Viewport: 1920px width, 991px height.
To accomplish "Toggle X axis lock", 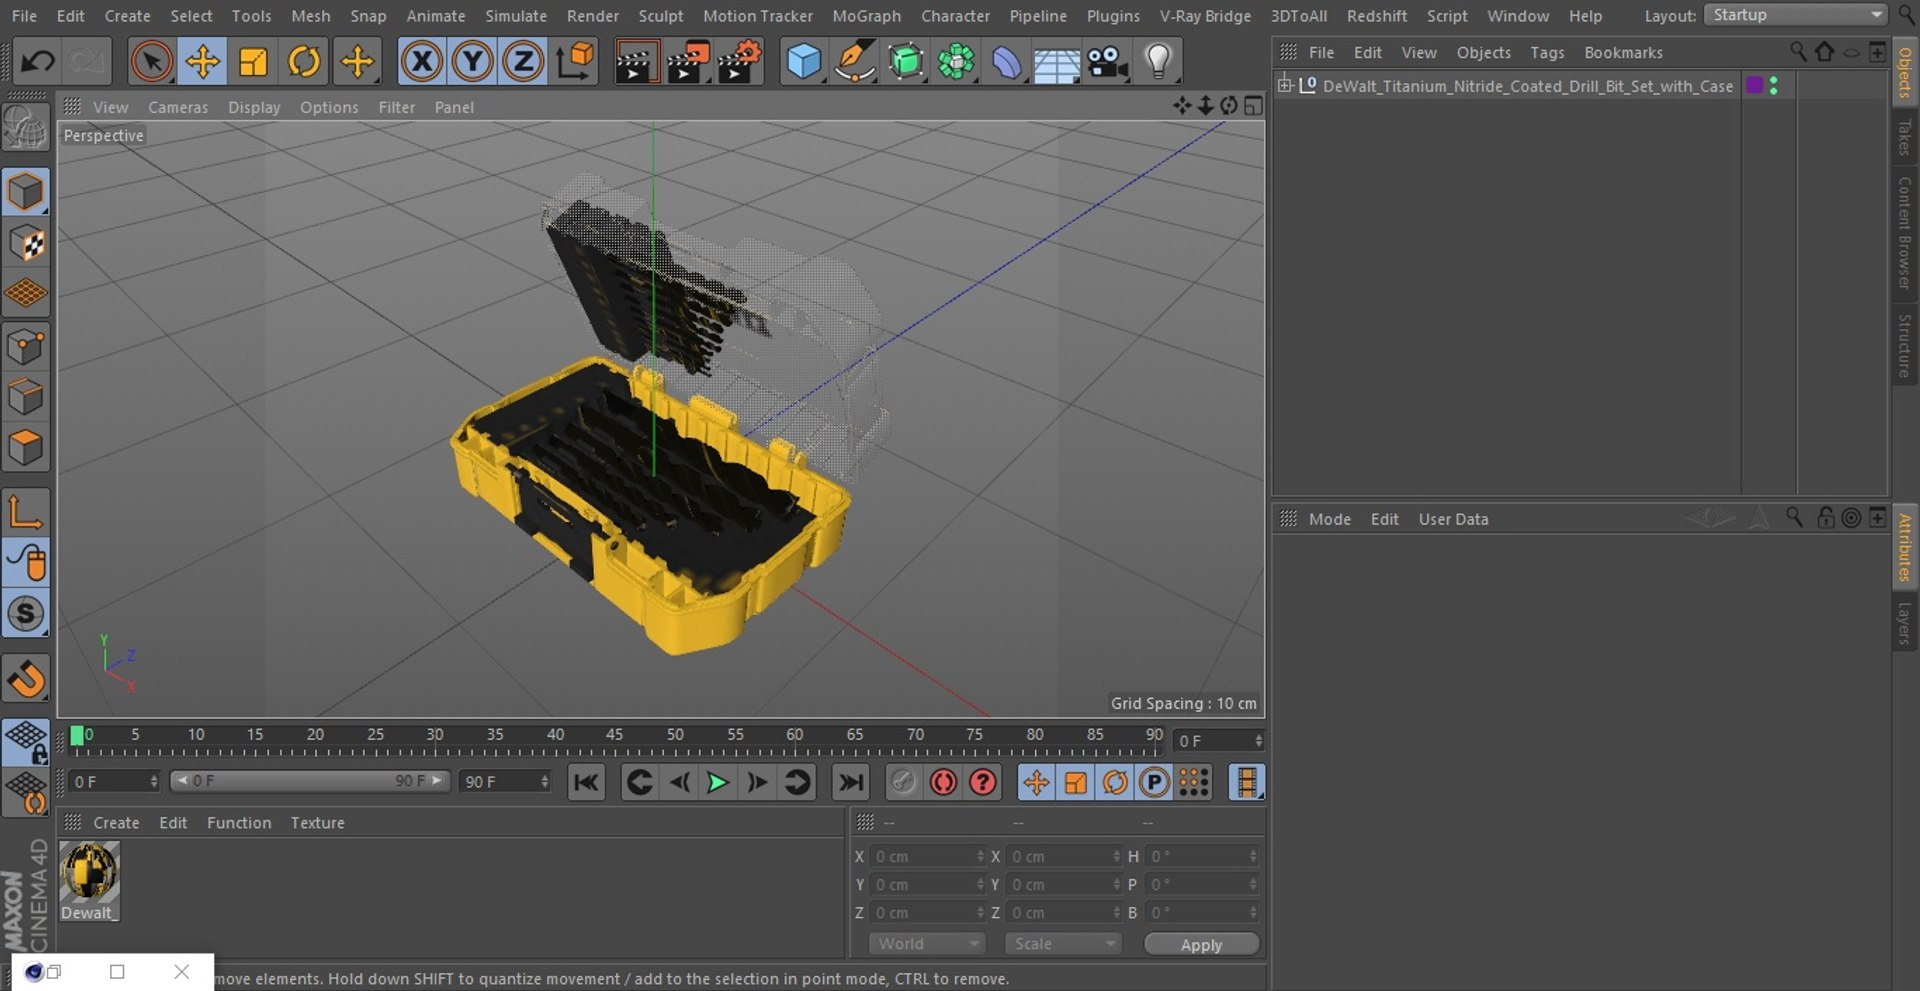I will [x=421, y=62].
